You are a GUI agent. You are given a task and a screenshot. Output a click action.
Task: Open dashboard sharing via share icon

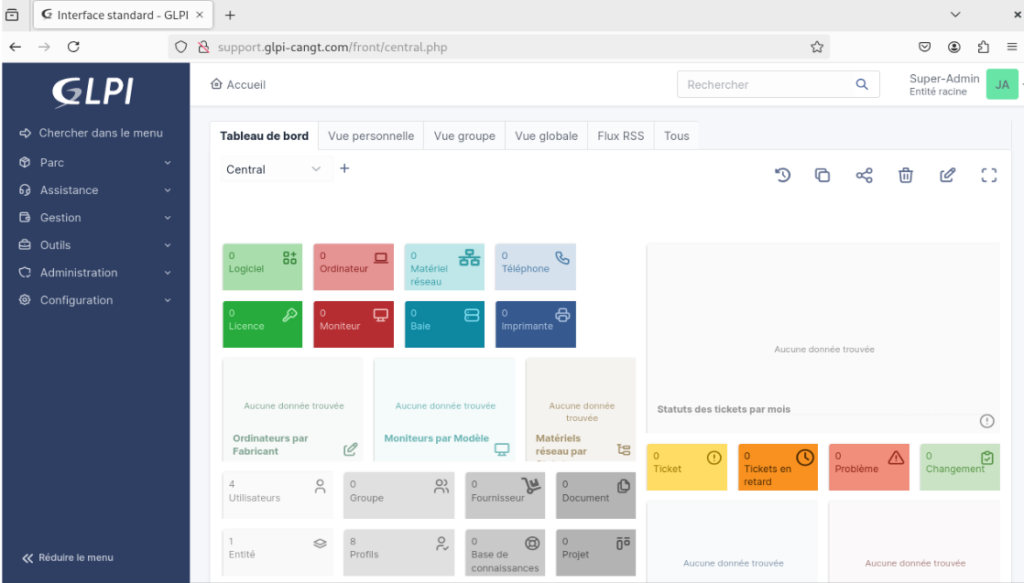click(x=864, y=175)
